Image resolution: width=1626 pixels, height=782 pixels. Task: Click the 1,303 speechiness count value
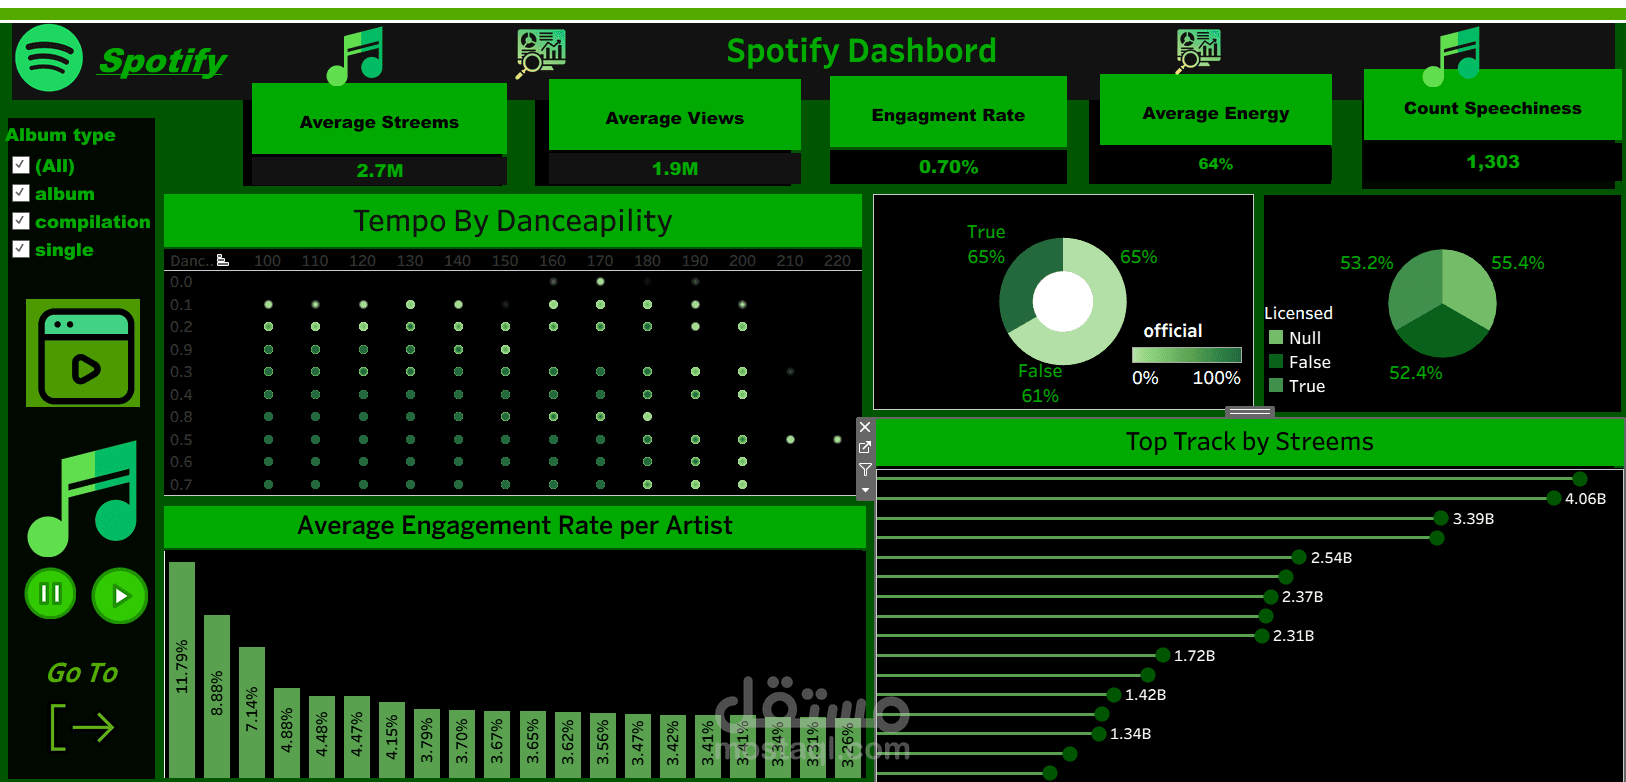(1493, 162)
